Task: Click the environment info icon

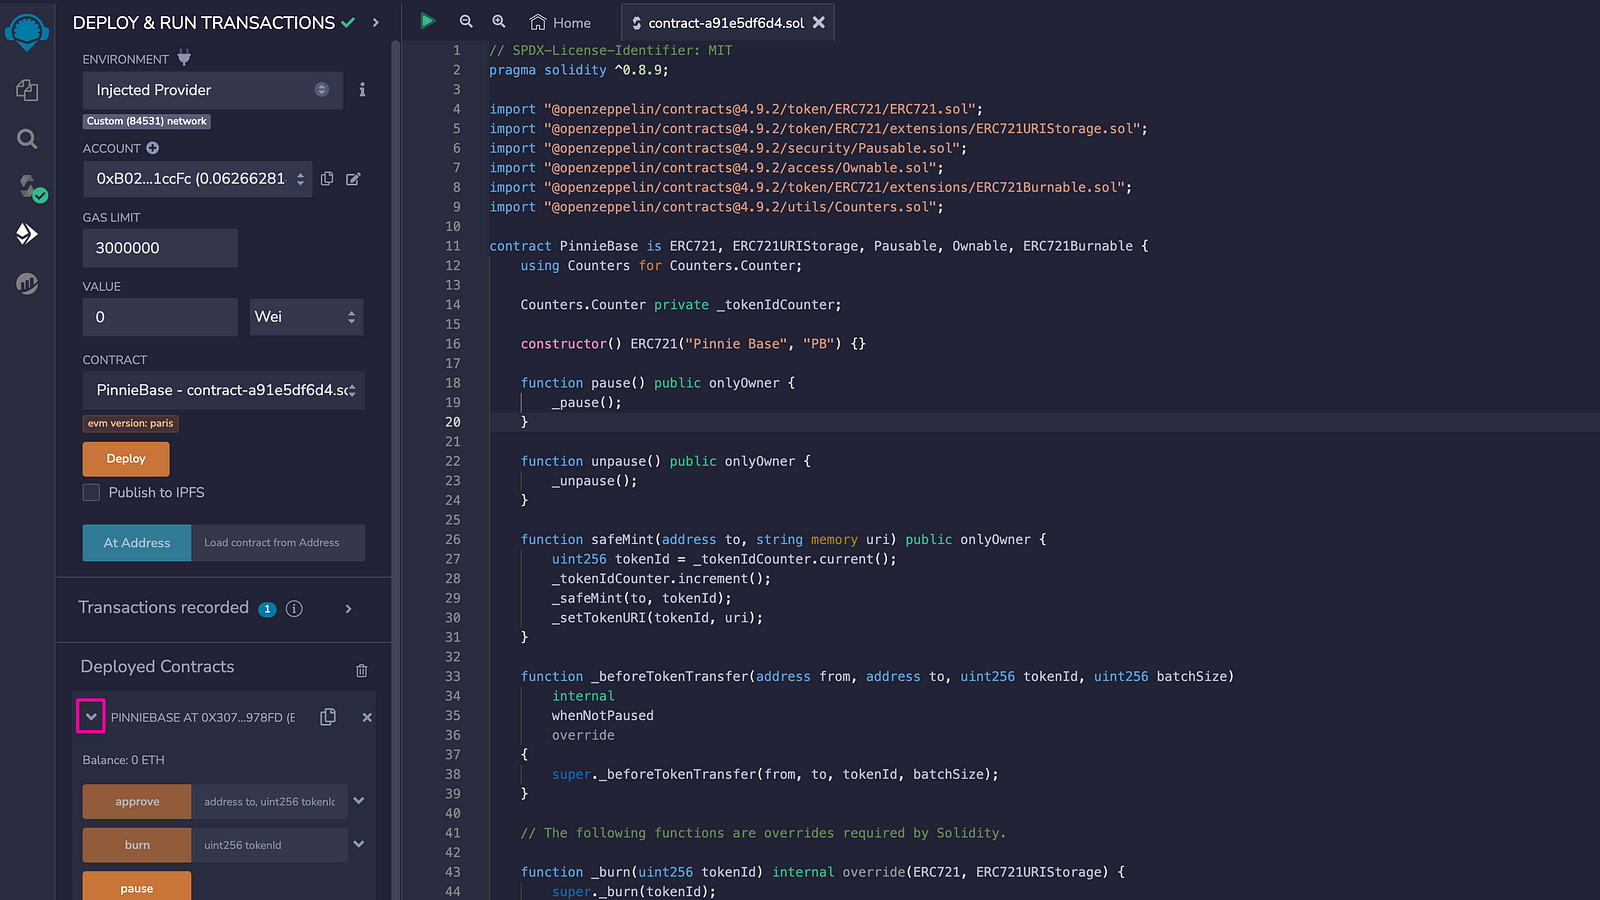Action: pos(362,90)
